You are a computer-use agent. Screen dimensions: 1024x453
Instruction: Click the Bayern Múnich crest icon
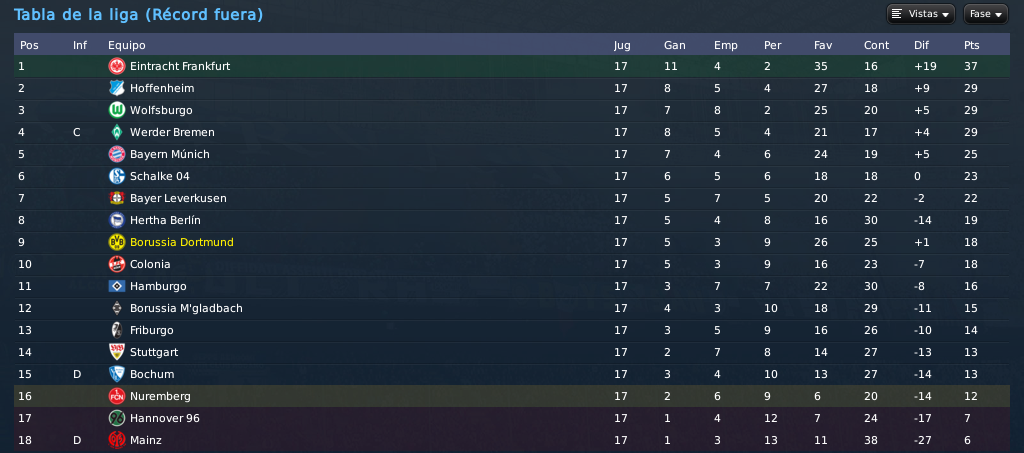point(116,154)
